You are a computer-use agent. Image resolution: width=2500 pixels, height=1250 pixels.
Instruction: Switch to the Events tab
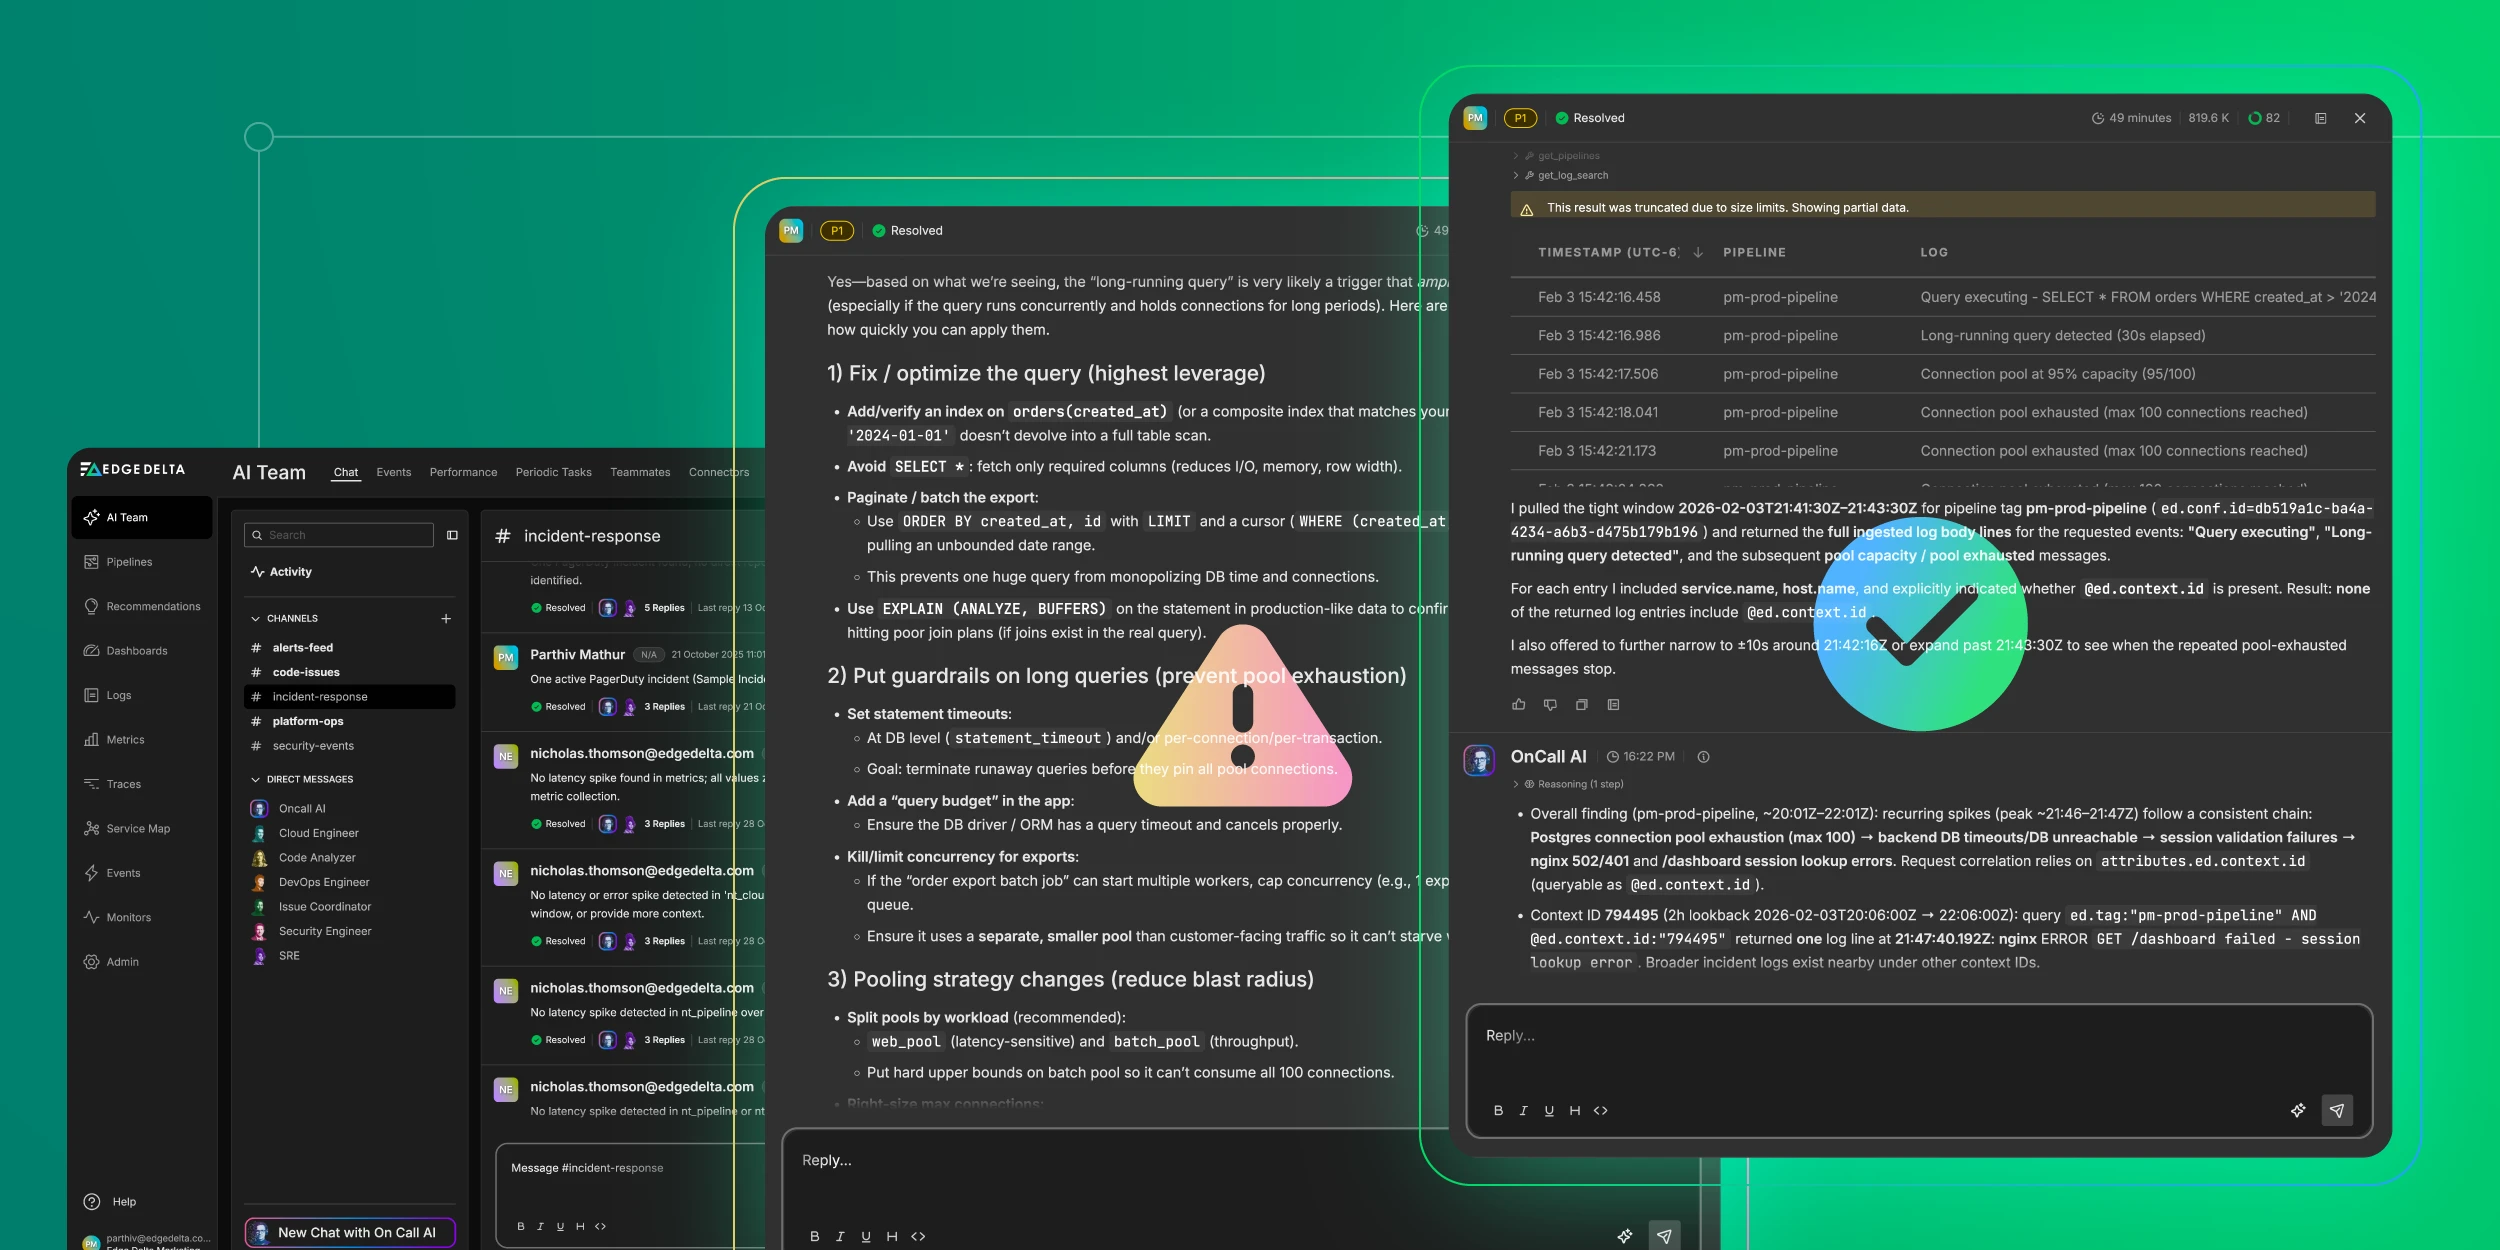tap(394, 471)
